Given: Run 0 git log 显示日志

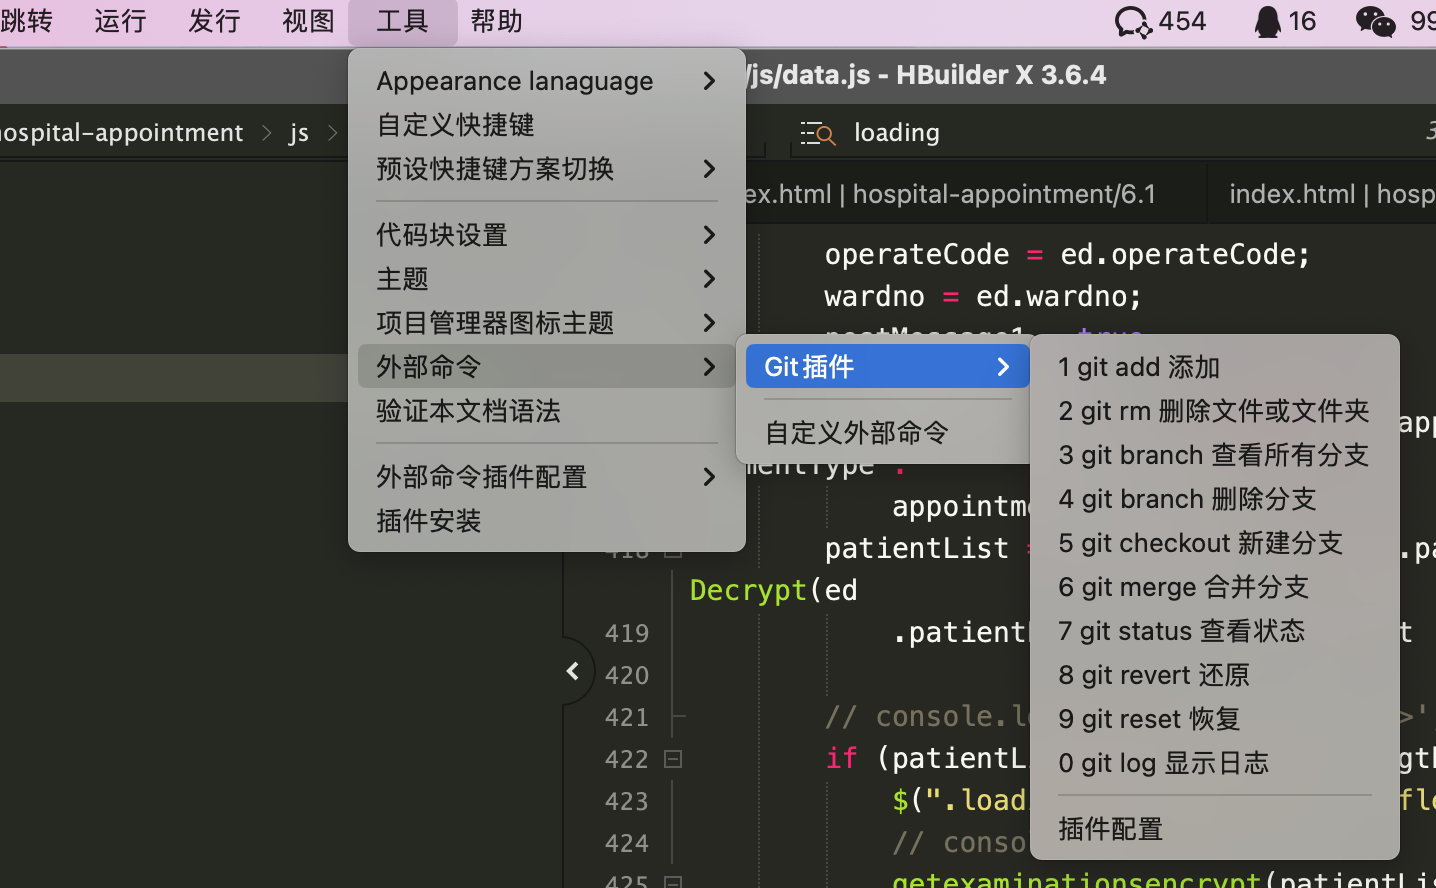Looking at the screenshot, I should click(1215, 763).
